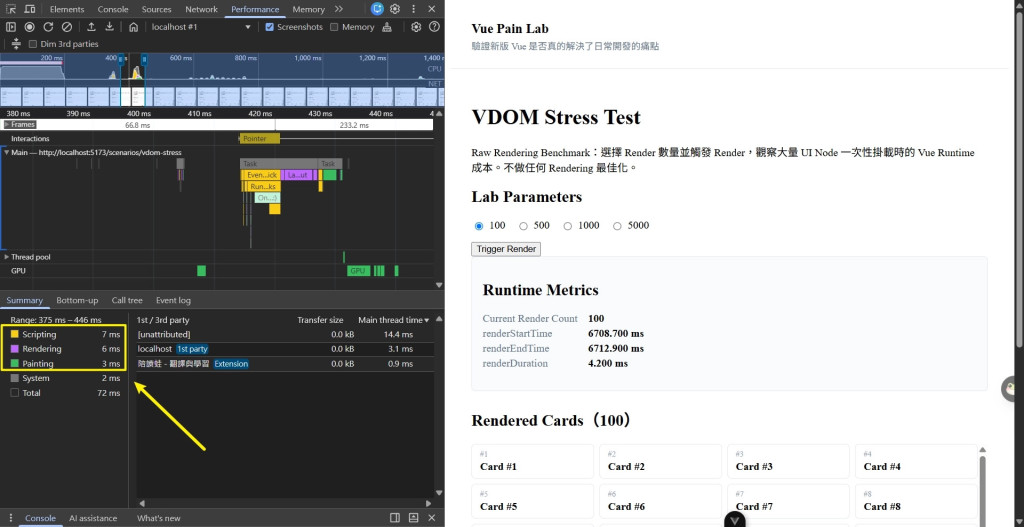Toggle the device toolbar icon

tap(30, 9)
